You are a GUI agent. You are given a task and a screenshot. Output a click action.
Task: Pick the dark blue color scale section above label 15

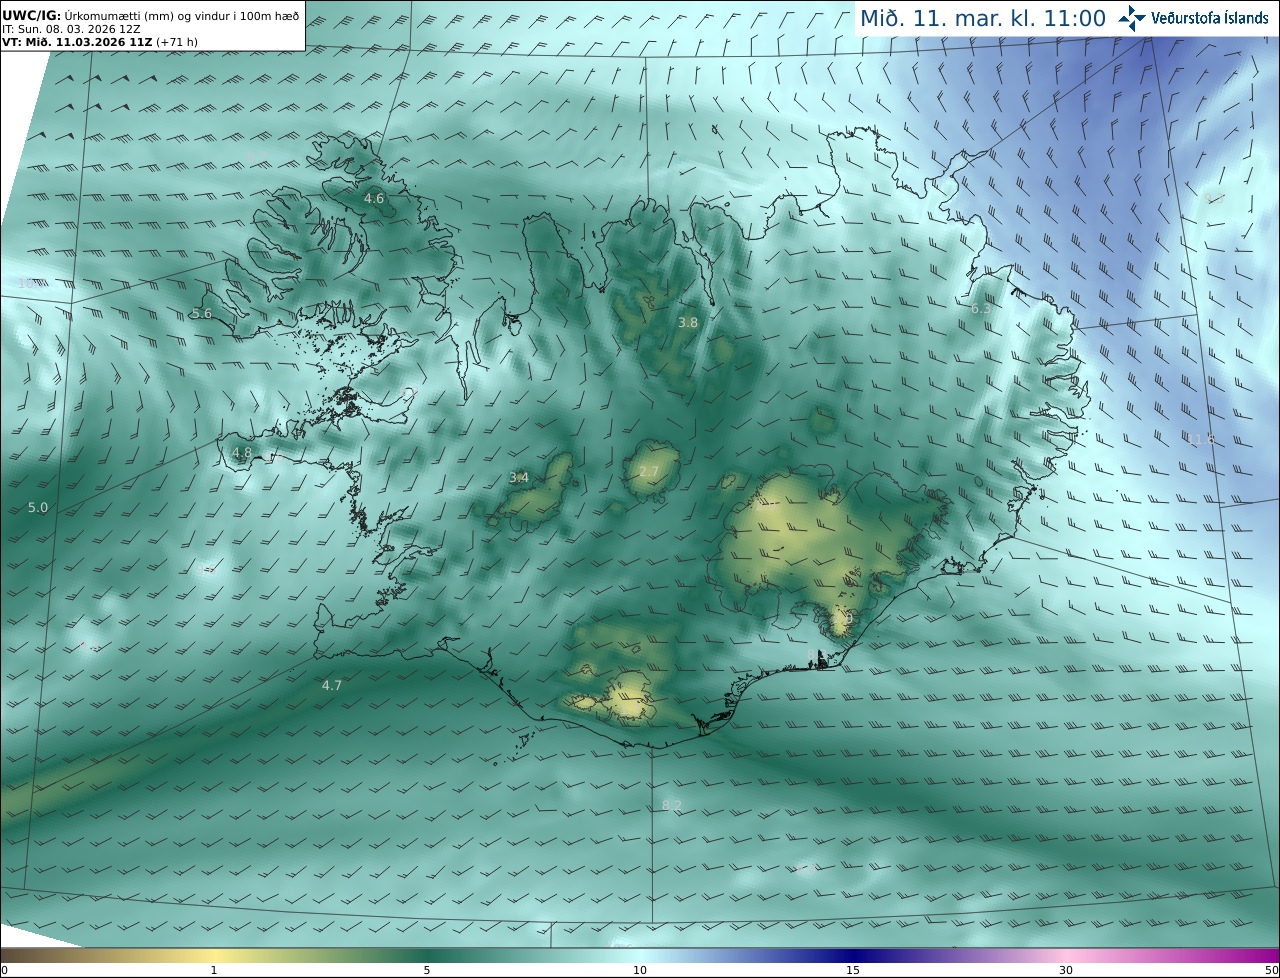pyautogui.click(x=853, y=955)
